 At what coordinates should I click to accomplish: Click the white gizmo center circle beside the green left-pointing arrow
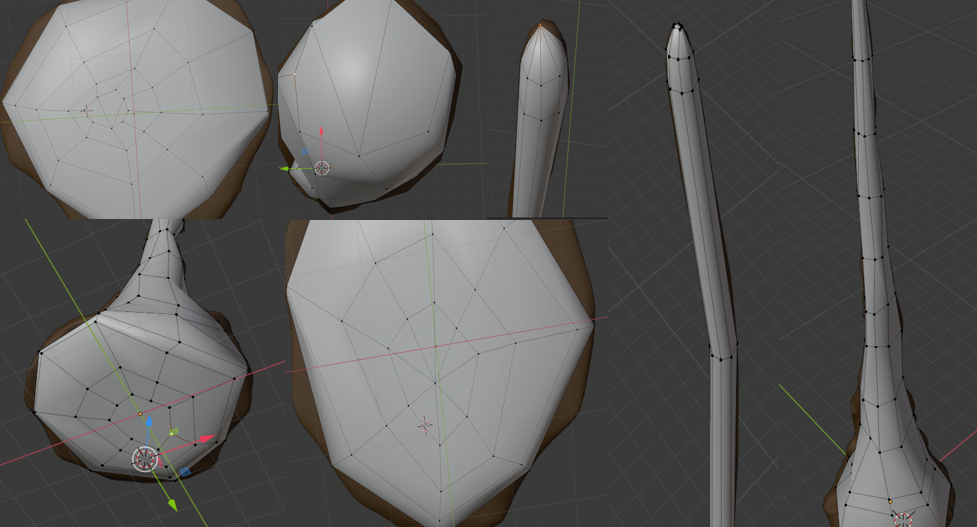[322, 168]
